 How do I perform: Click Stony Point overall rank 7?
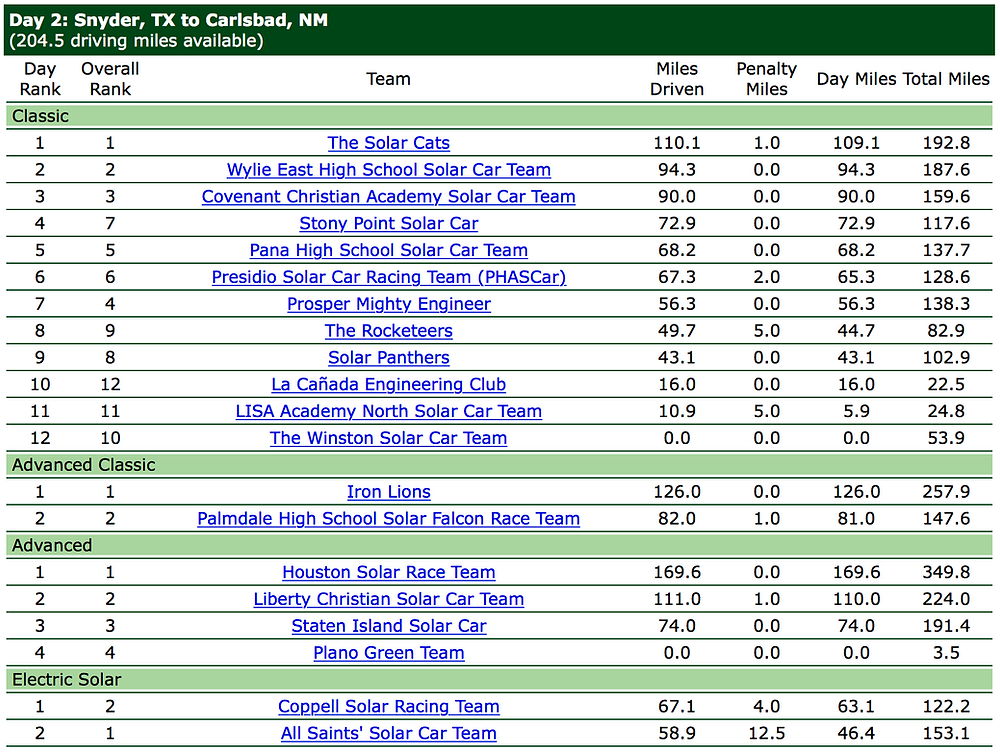[x=110, y=223]
